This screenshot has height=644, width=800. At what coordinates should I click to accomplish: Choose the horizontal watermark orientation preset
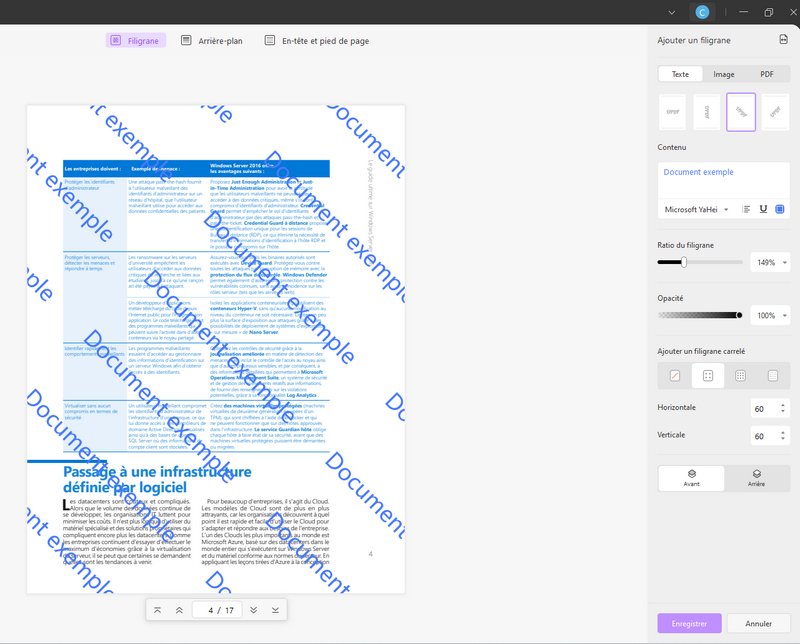tap(672, 112)
